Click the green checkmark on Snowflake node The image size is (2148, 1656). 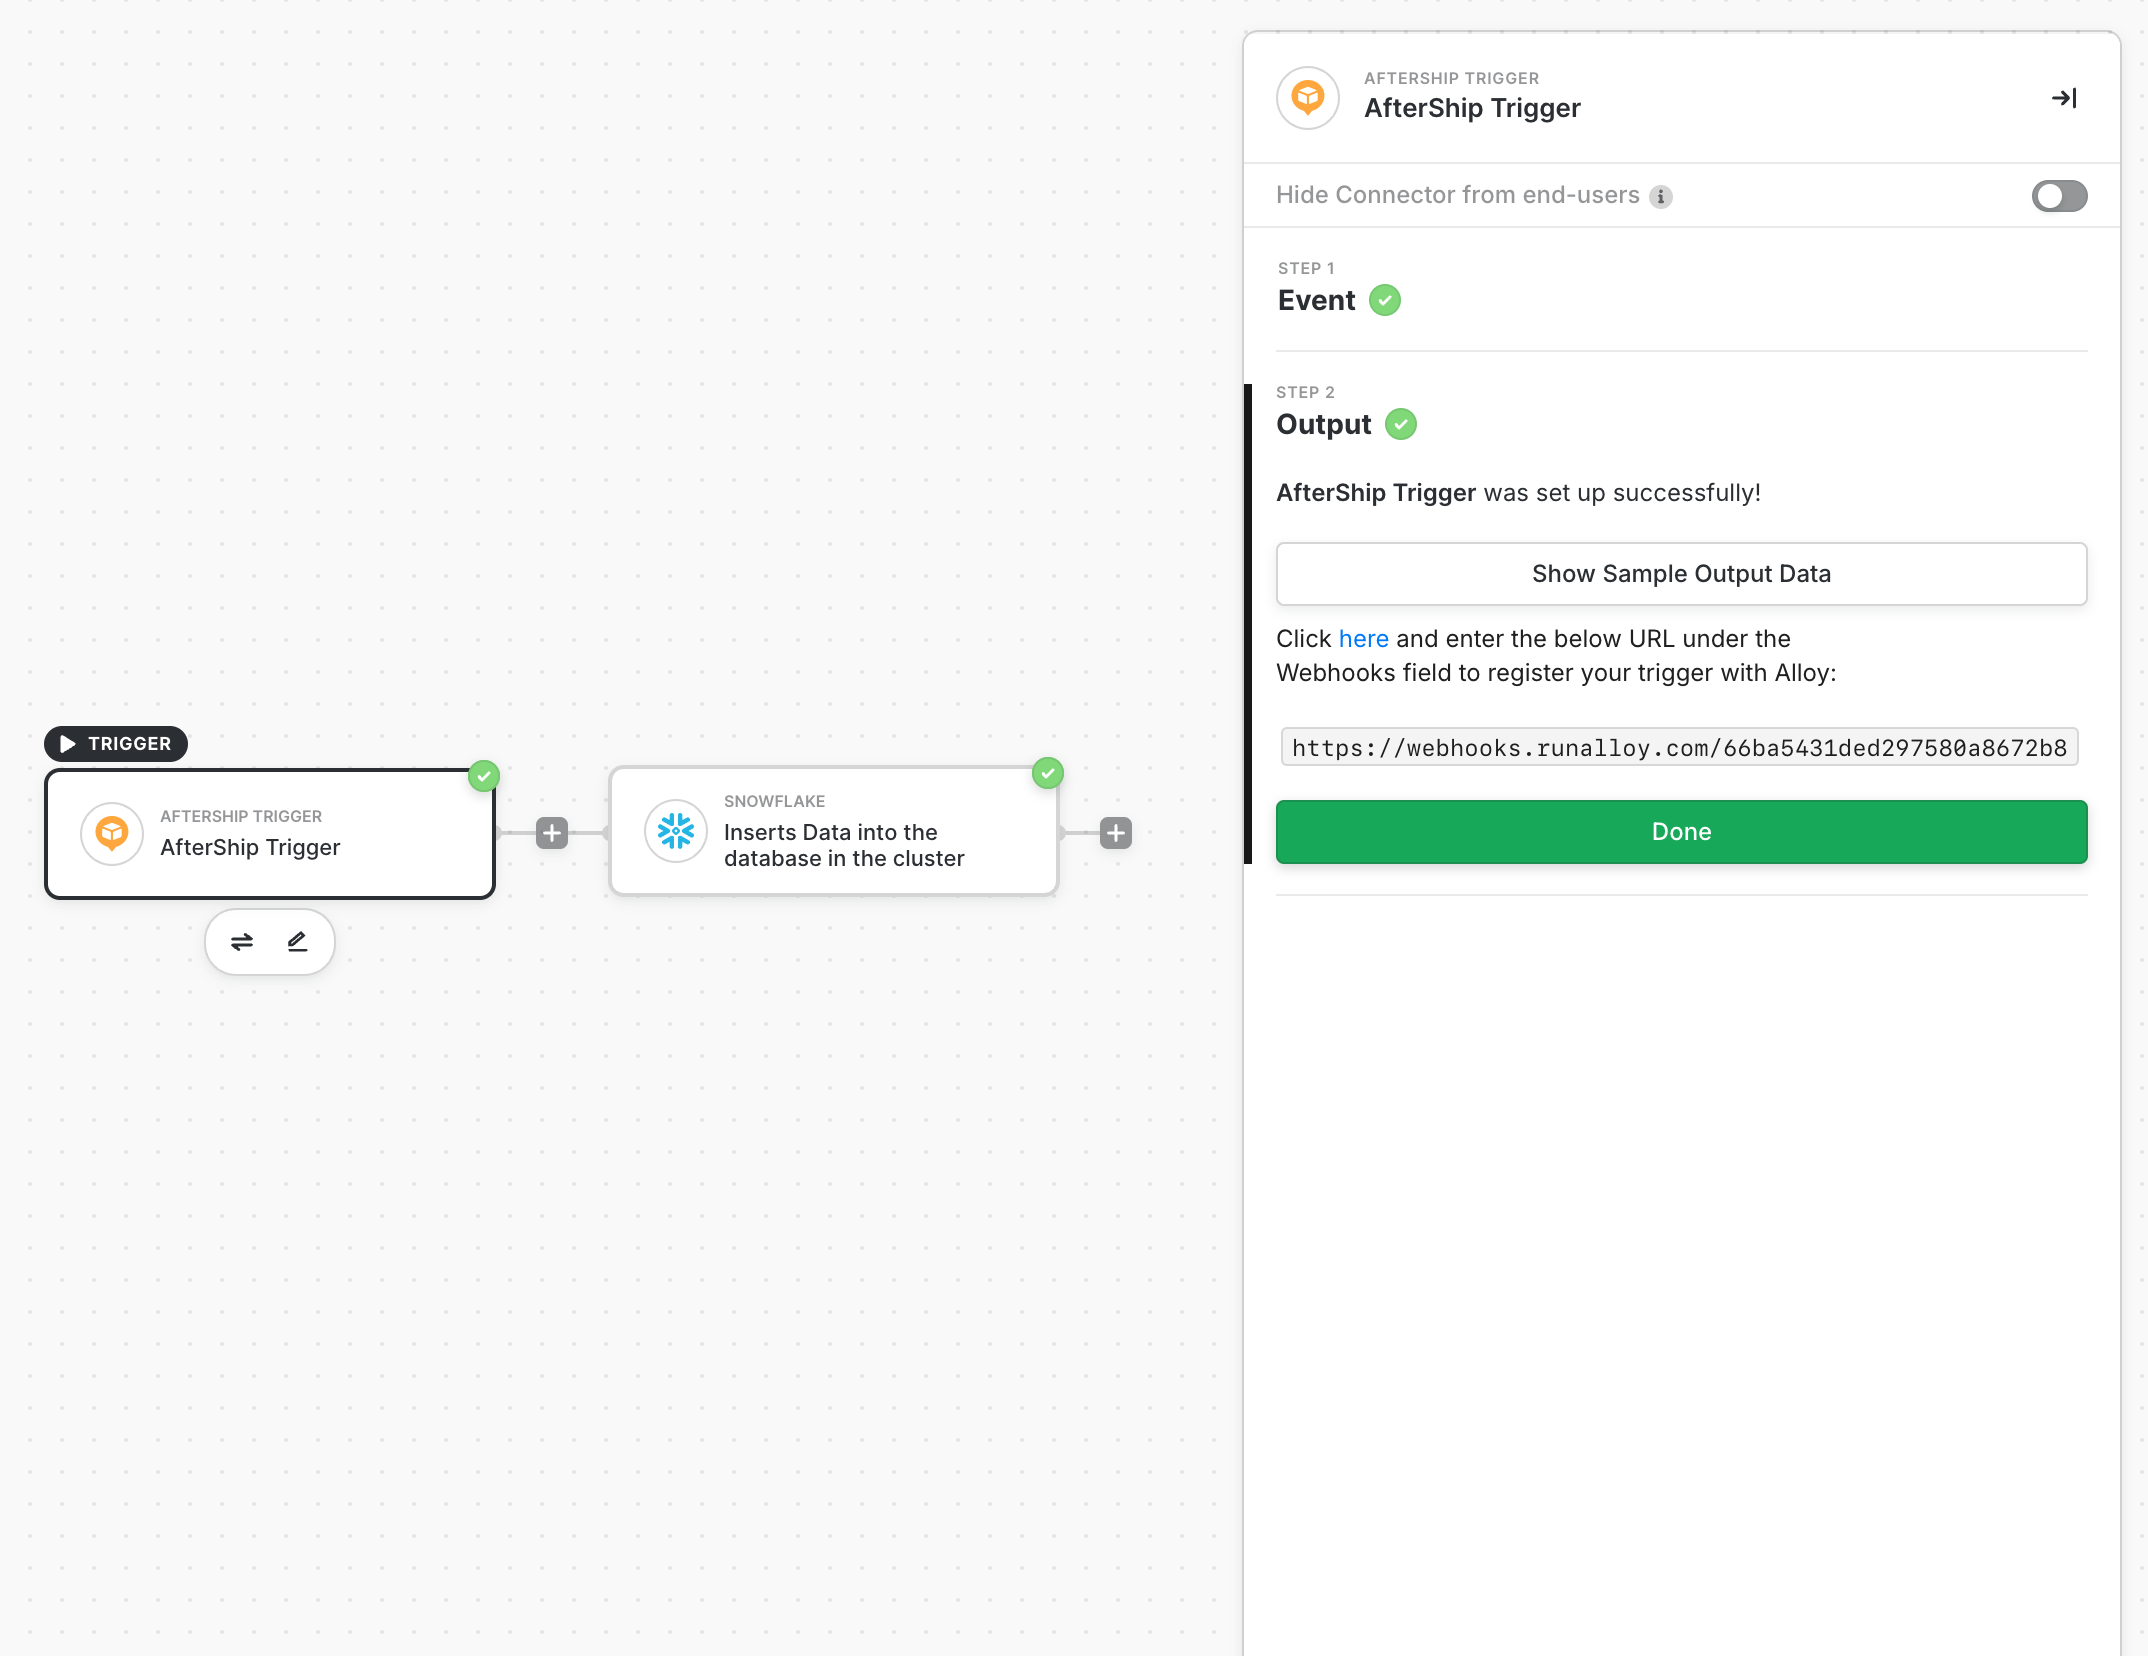(1047, 773)
